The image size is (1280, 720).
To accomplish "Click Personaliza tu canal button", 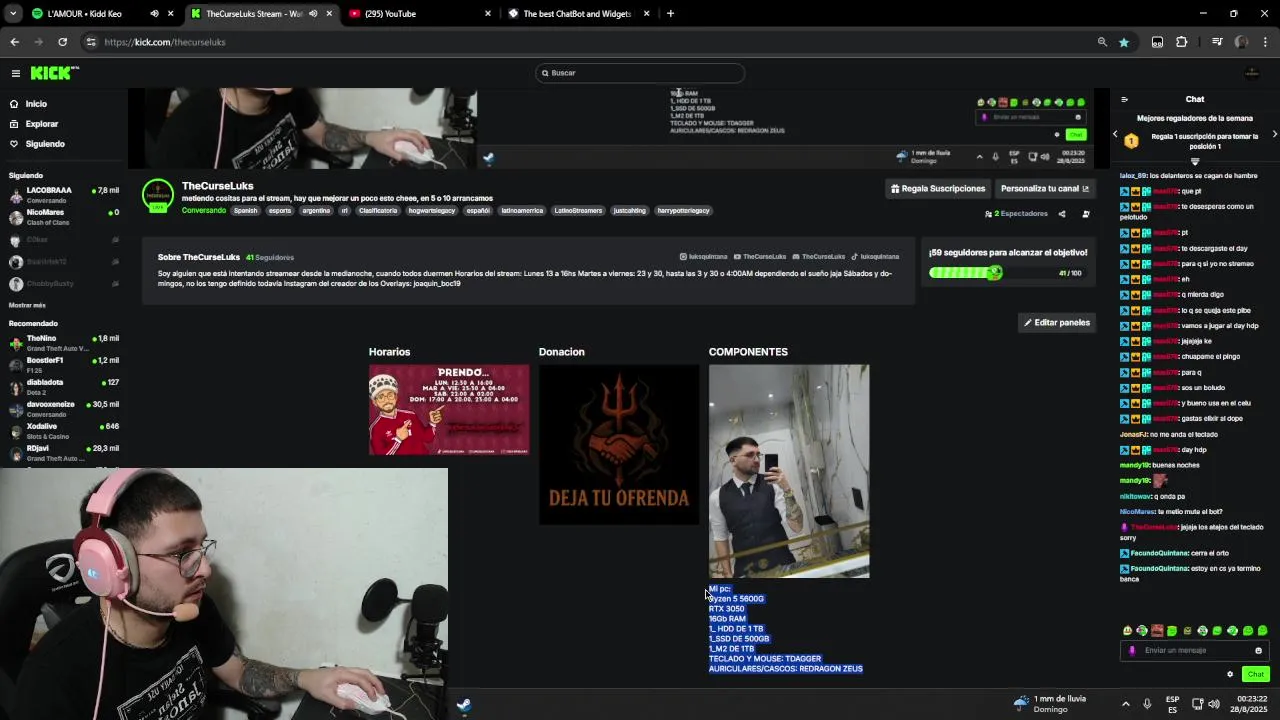I will (1045, 189).
